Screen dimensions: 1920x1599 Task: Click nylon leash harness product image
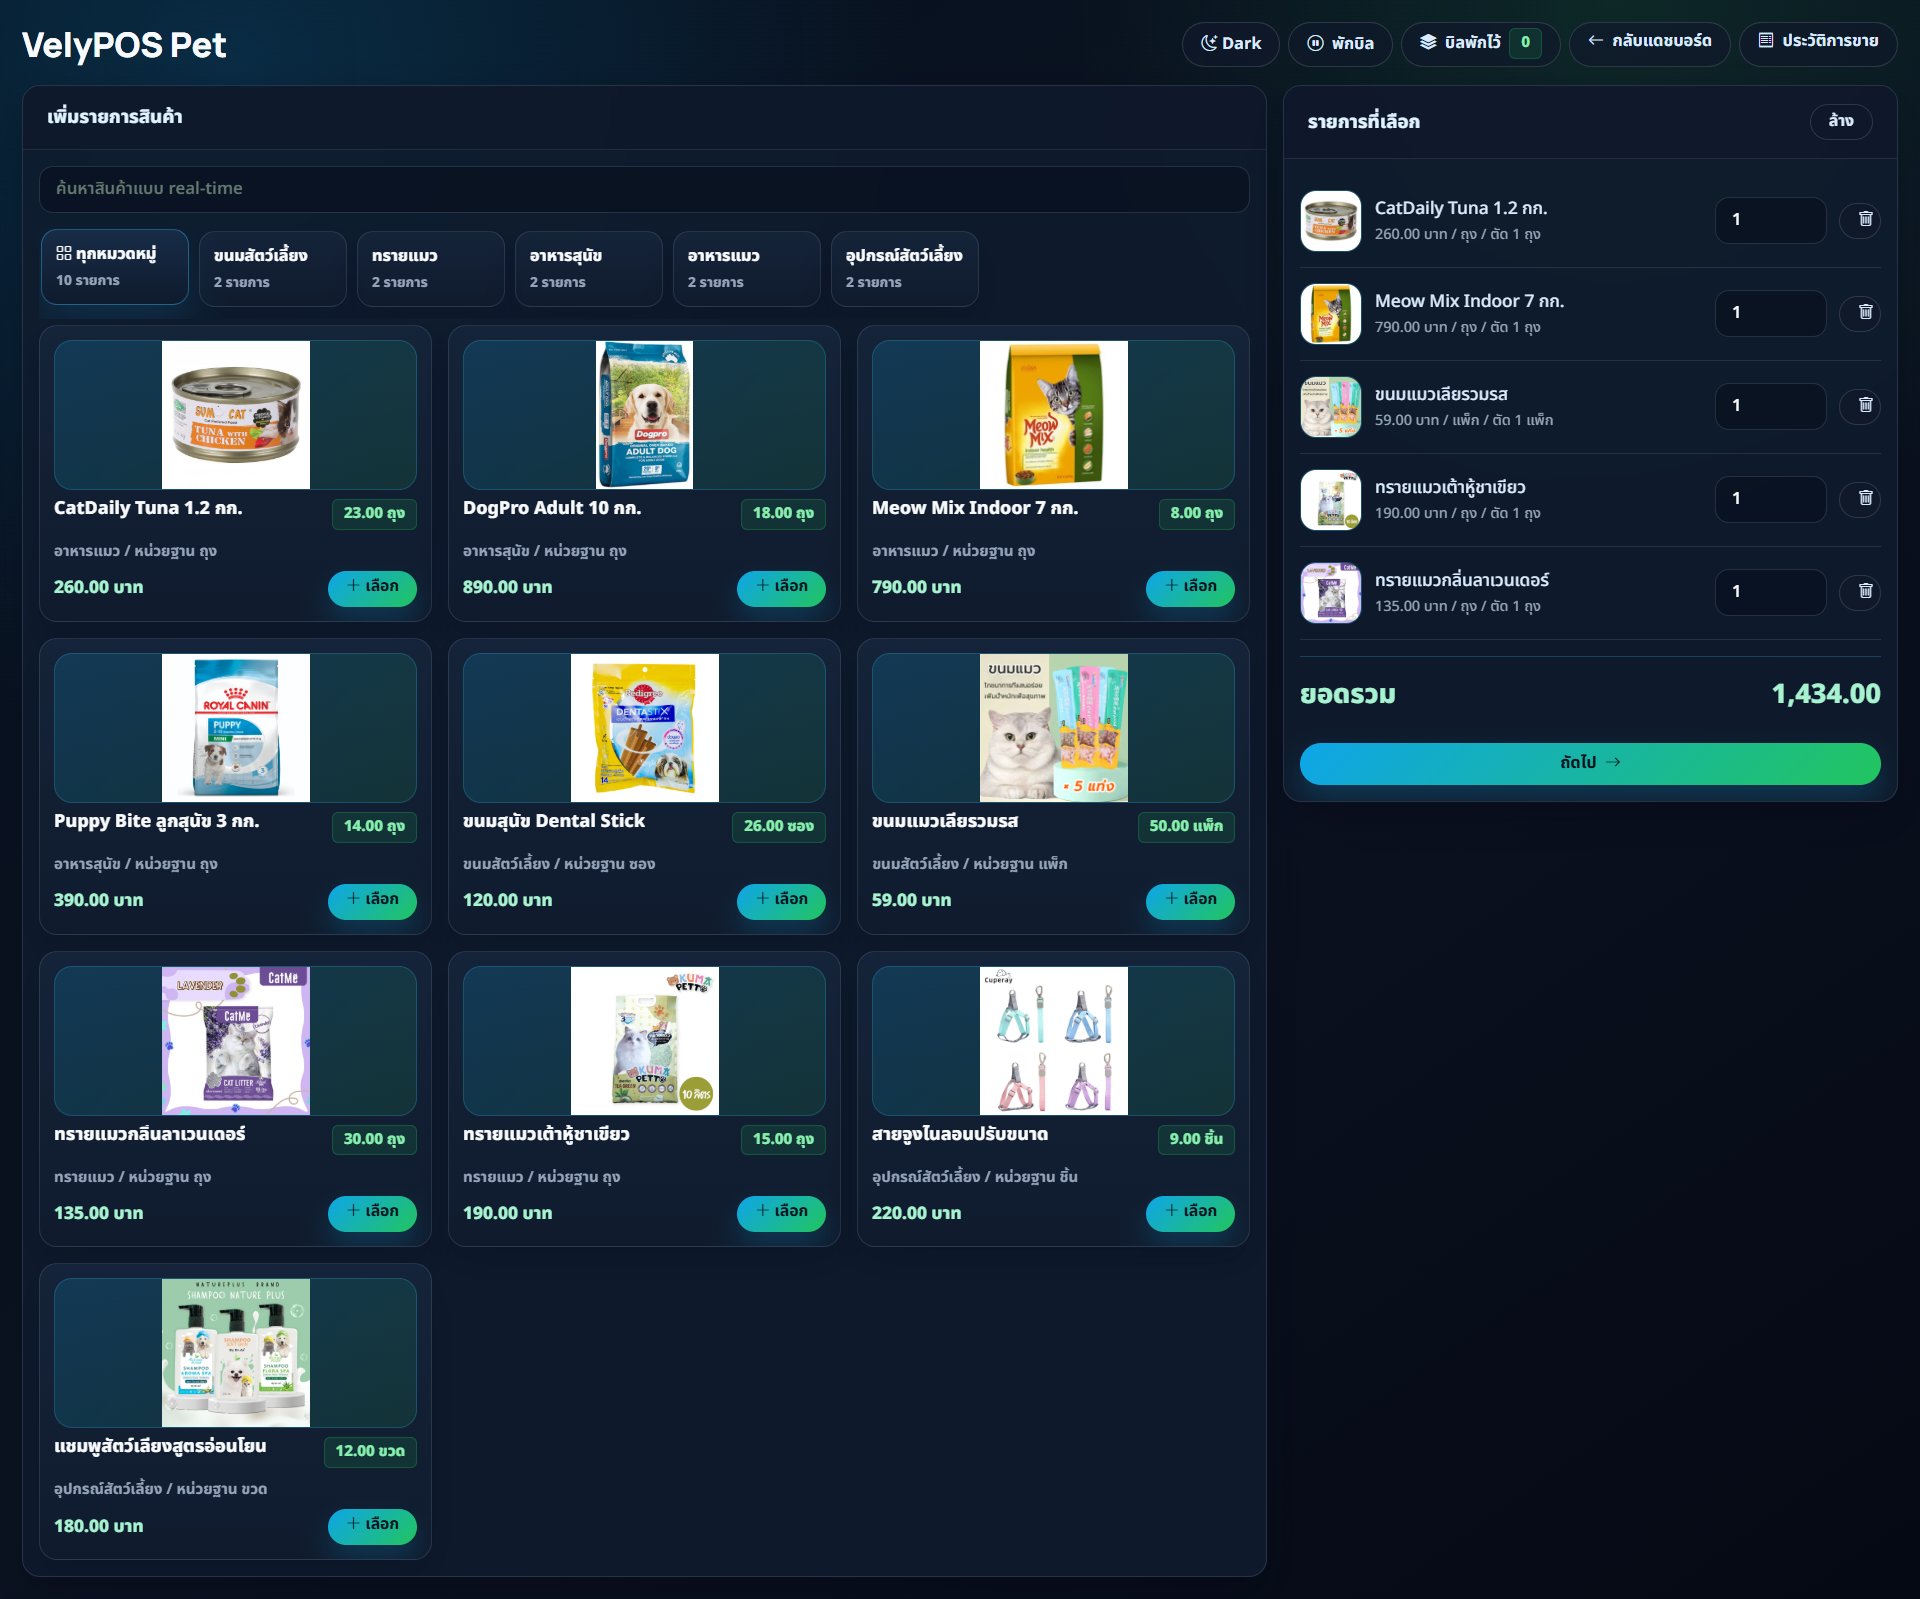coord(1054,1041)
